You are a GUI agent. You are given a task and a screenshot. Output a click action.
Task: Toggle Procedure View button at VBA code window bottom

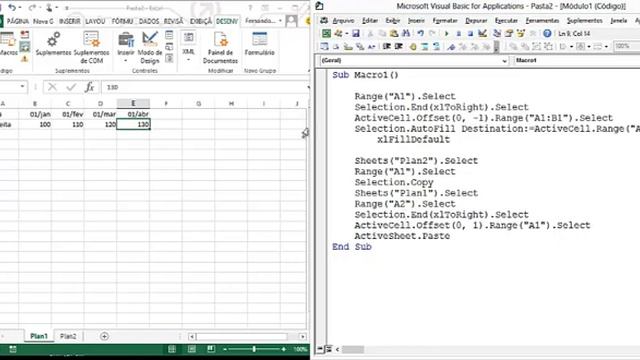(320, 349)
